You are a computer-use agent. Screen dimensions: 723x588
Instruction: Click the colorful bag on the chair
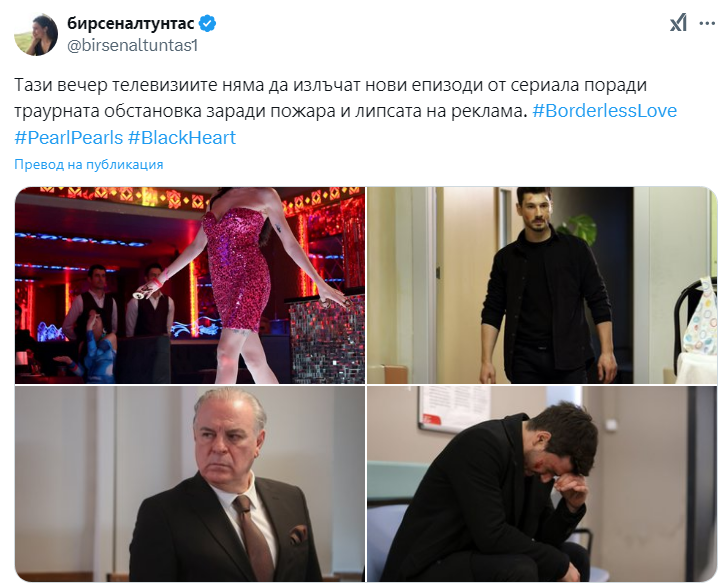[700, 316]
